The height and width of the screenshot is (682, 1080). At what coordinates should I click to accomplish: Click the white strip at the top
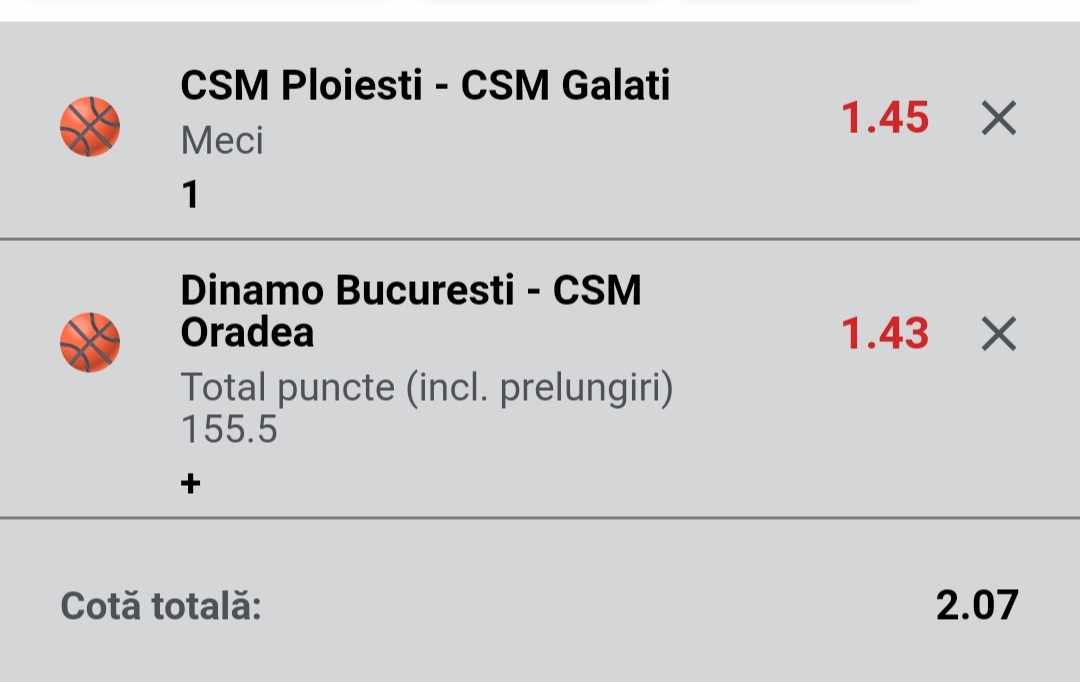[540, 10]
